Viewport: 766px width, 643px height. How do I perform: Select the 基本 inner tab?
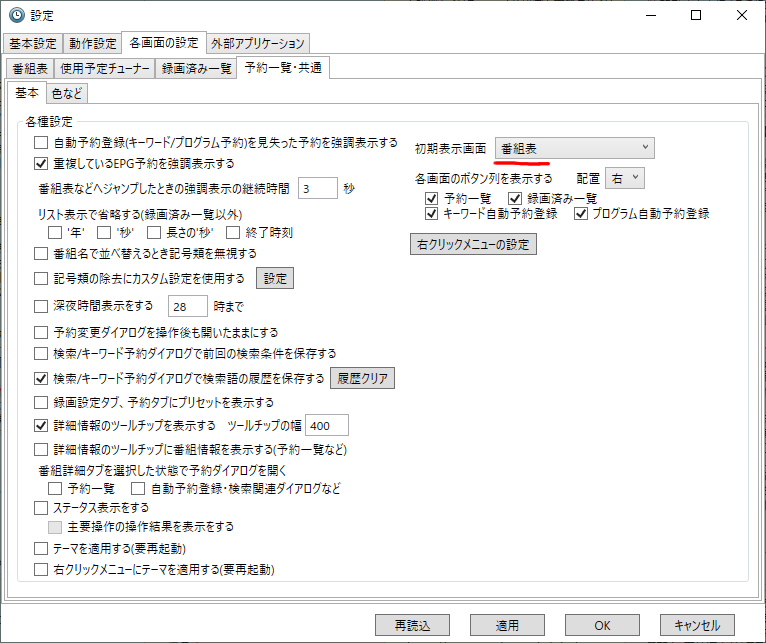(26, 92)
